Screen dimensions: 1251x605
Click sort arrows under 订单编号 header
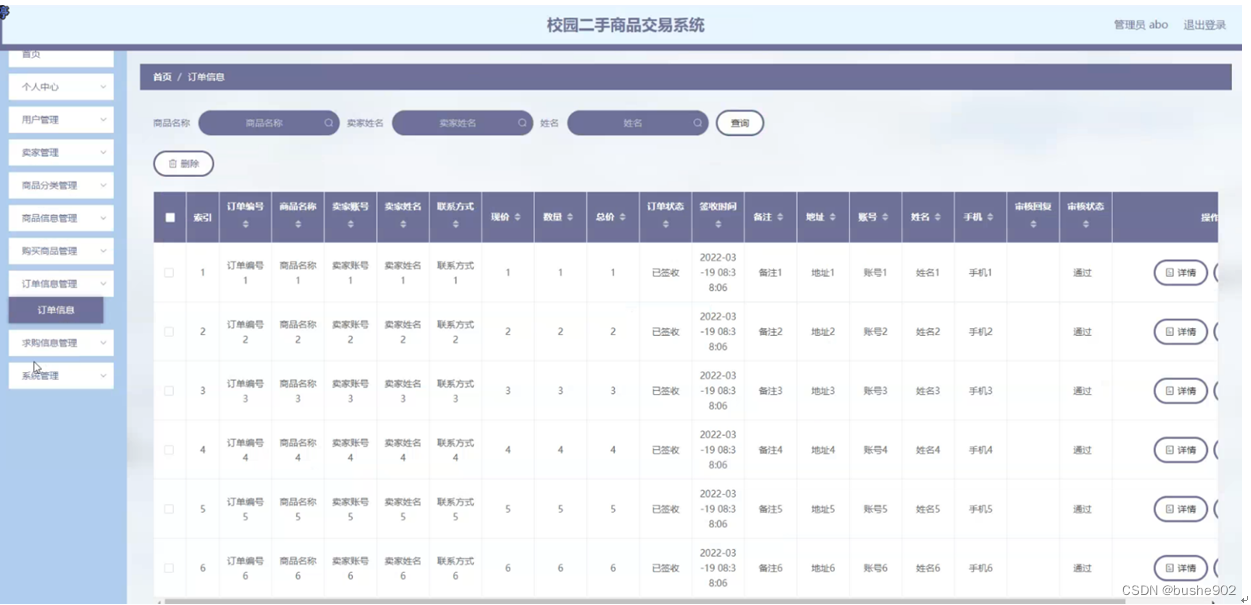coord(246,225)
